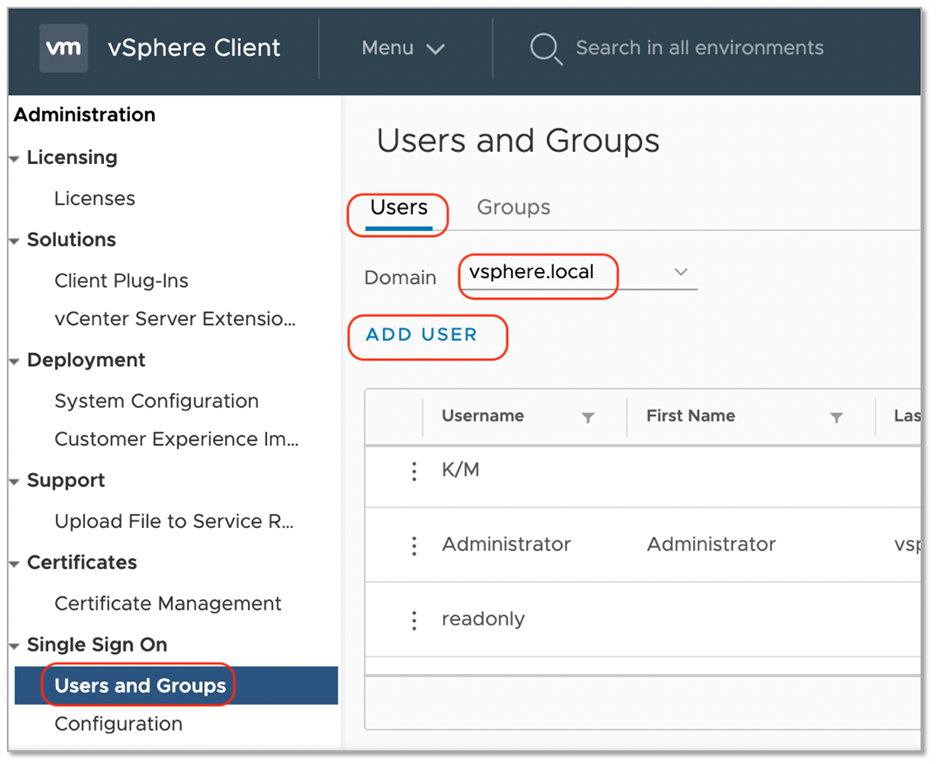
Task: Open the Domain selection dropdown
Action: coord(681,272)
